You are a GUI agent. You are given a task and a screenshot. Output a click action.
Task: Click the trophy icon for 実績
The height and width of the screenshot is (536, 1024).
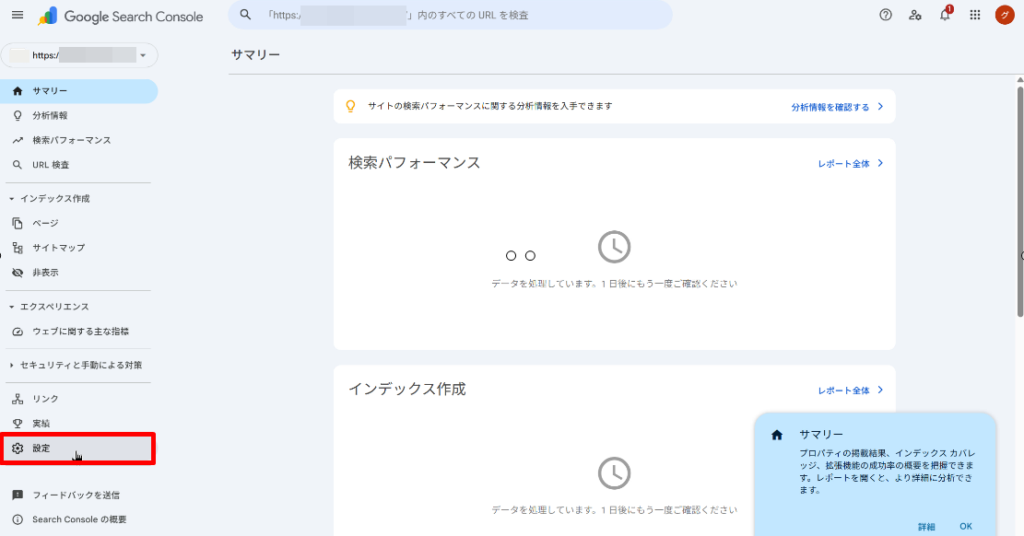[x=18, y=424]
